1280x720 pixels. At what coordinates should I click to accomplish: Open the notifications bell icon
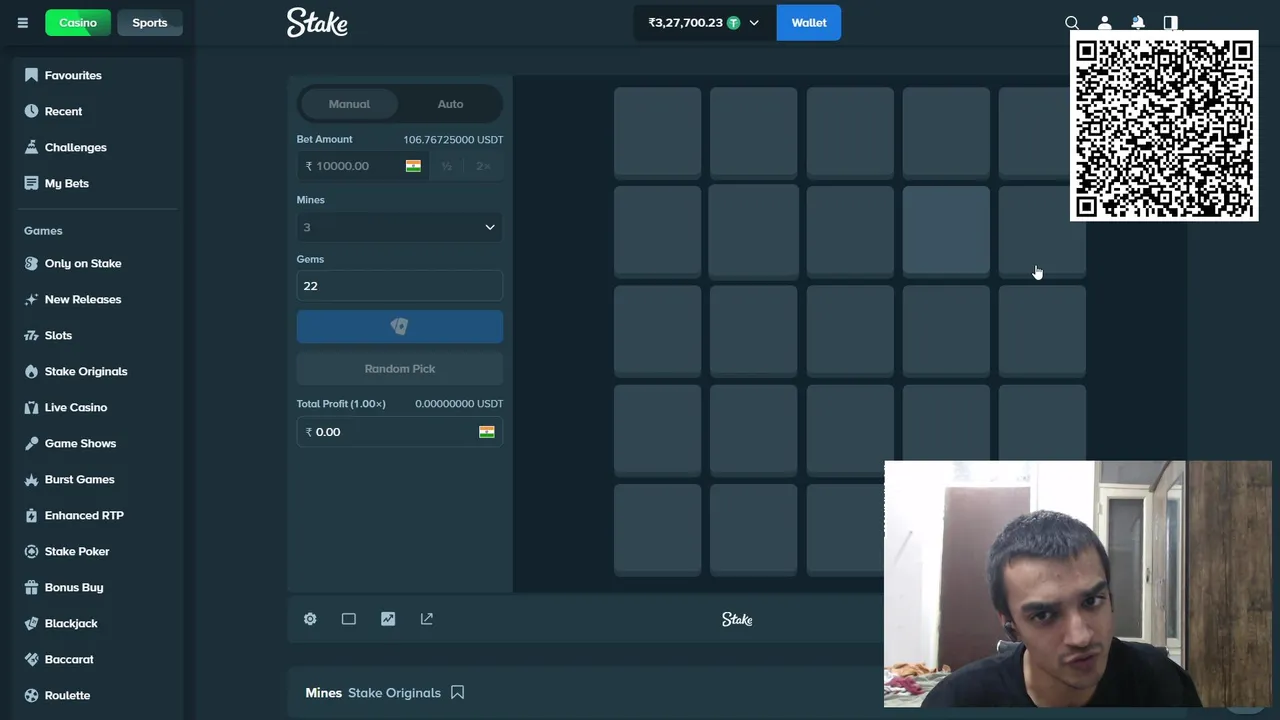coord(1138,23)
